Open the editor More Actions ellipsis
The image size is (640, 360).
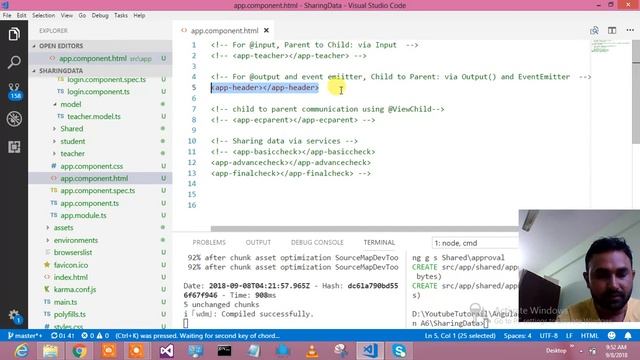click(630, 30)
